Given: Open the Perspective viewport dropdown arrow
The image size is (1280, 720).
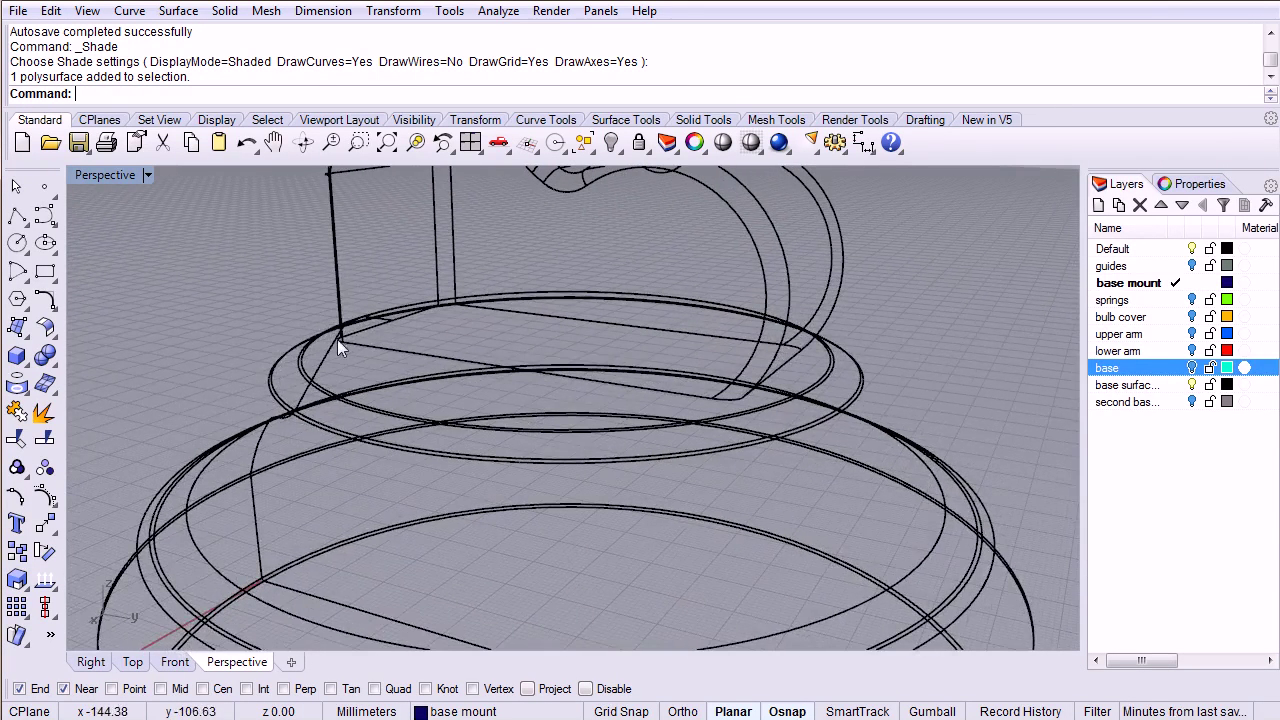Looking at the screenshot, I should tap(147, 176).
